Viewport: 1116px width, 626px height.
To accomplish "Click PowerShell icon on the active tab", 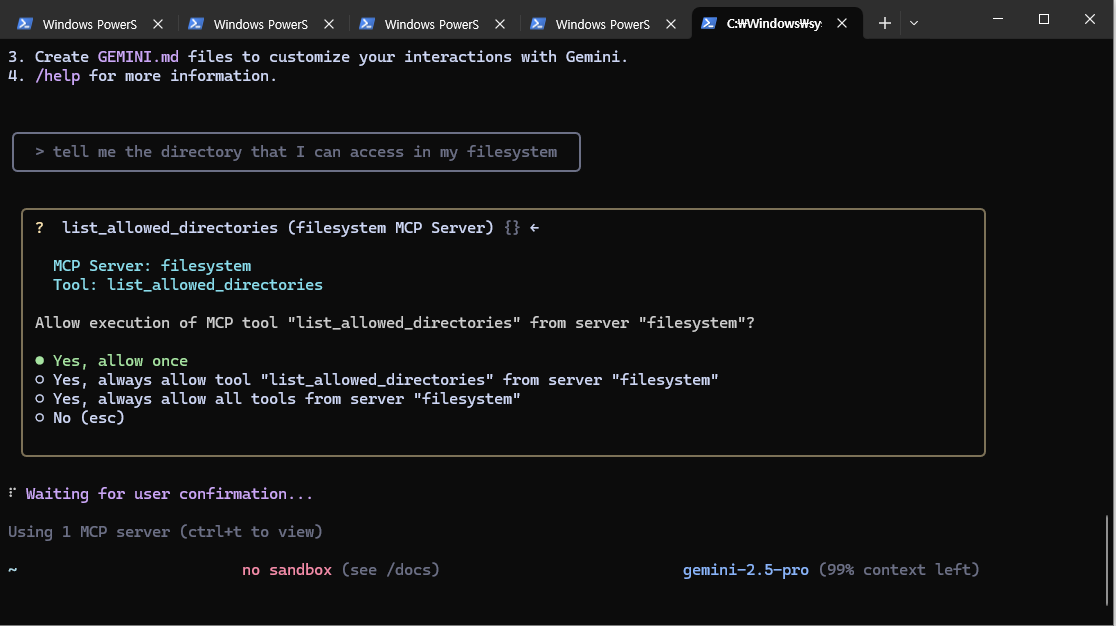I will point(709,23).
